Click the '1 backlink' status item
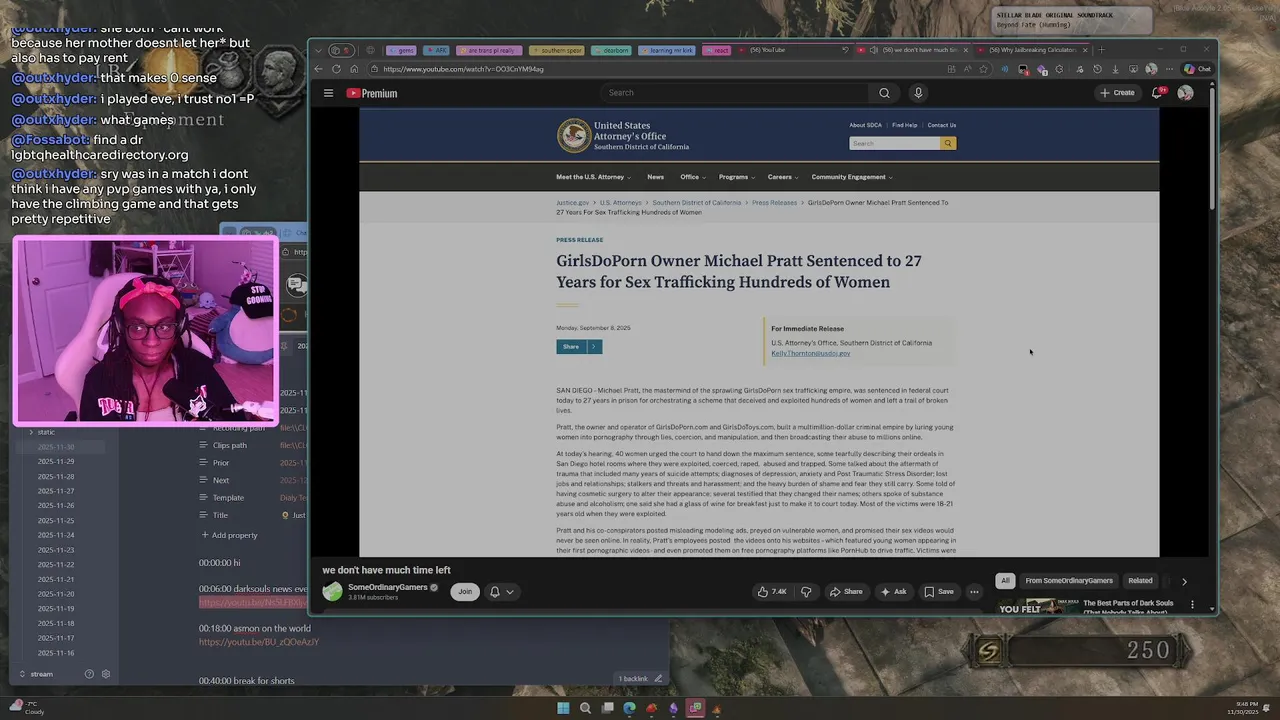The image size is (1280, 720). point(633,679)
